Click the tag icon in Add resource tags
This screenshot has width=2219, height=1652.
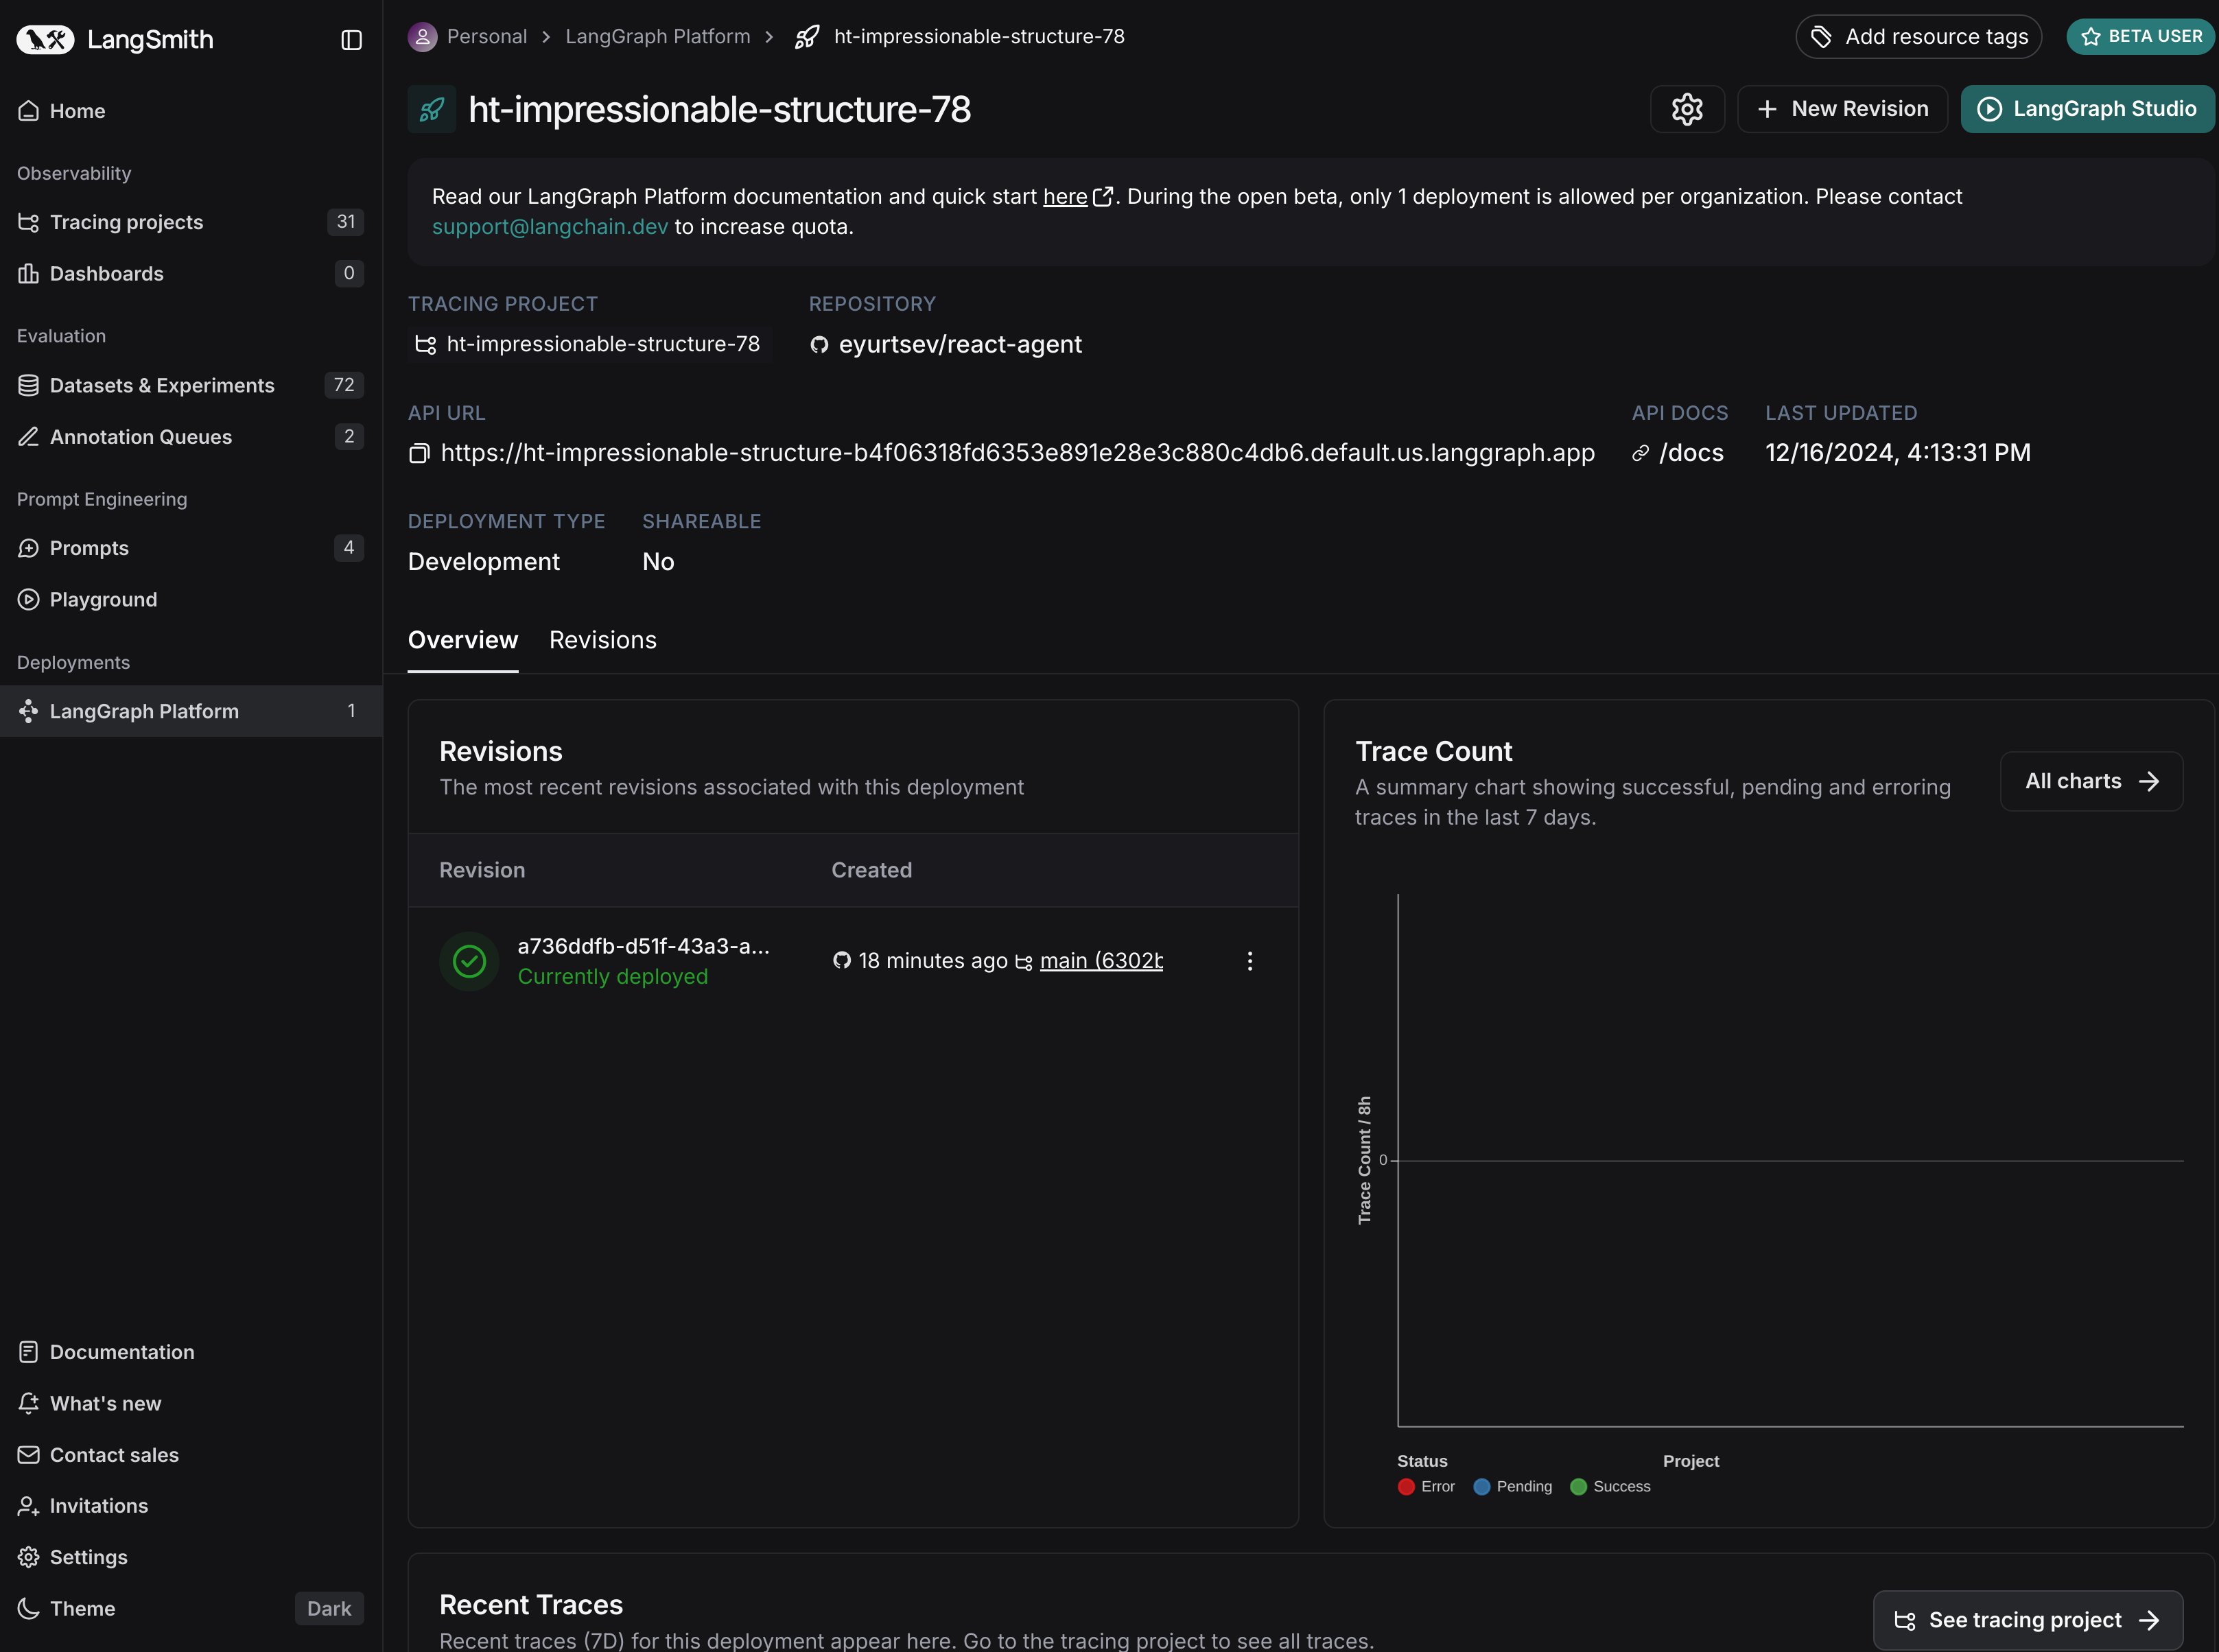(1821, 37)
